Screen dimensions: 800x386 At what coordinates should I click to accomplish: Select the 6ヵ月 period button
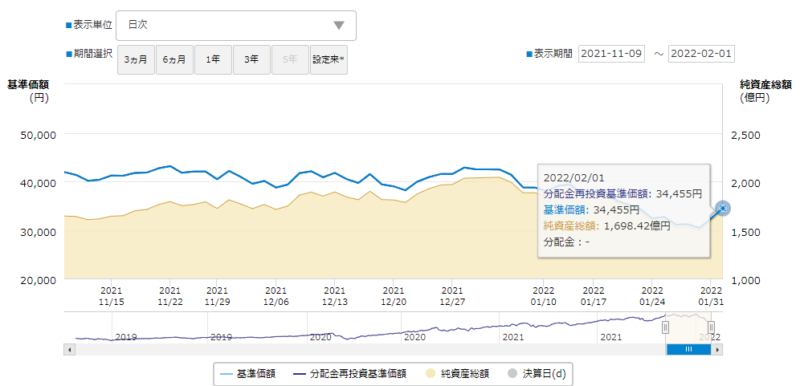pos(174,60)
